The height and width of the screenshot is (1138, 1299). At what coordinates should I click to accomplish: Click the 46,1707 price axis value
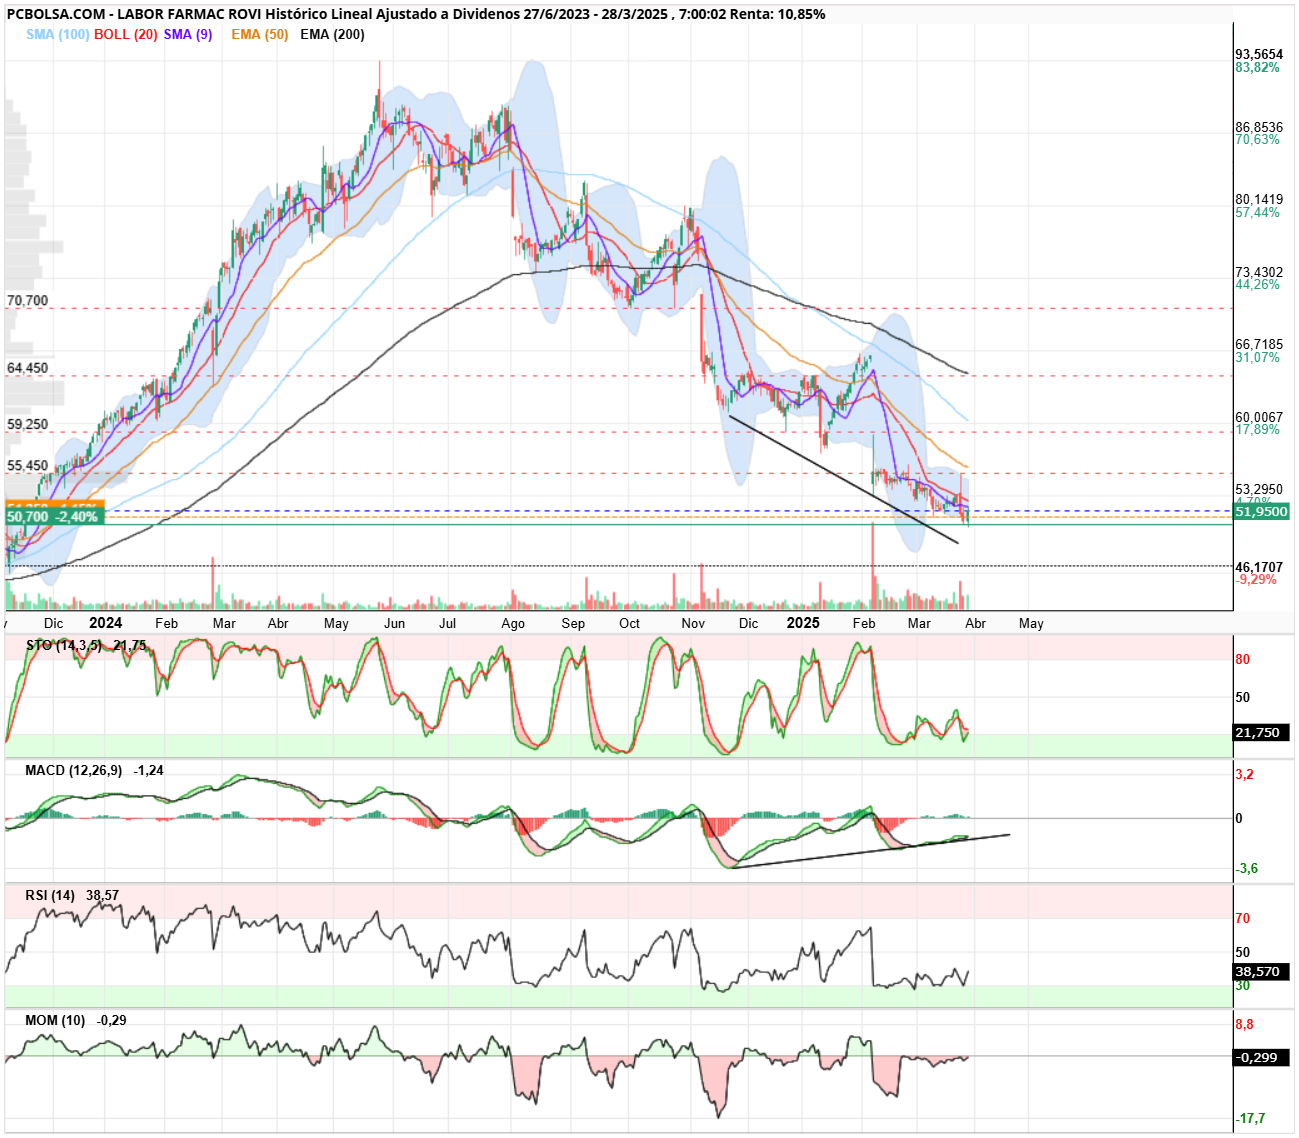(x=1259, y=567)
